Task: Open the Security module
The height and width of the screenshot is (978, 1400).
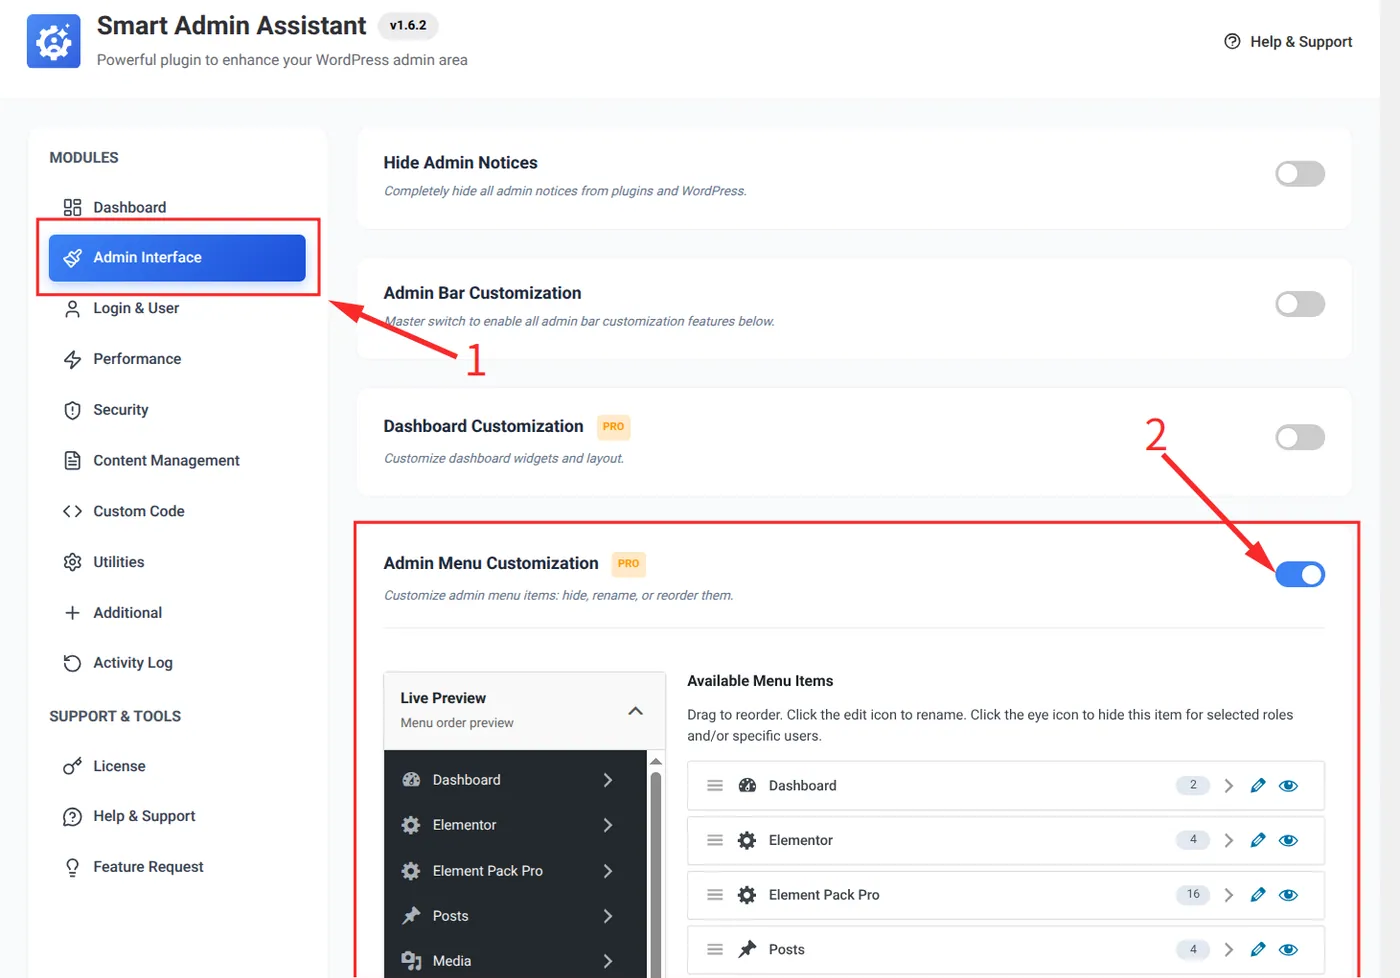Action: click(x=177, y=410)
